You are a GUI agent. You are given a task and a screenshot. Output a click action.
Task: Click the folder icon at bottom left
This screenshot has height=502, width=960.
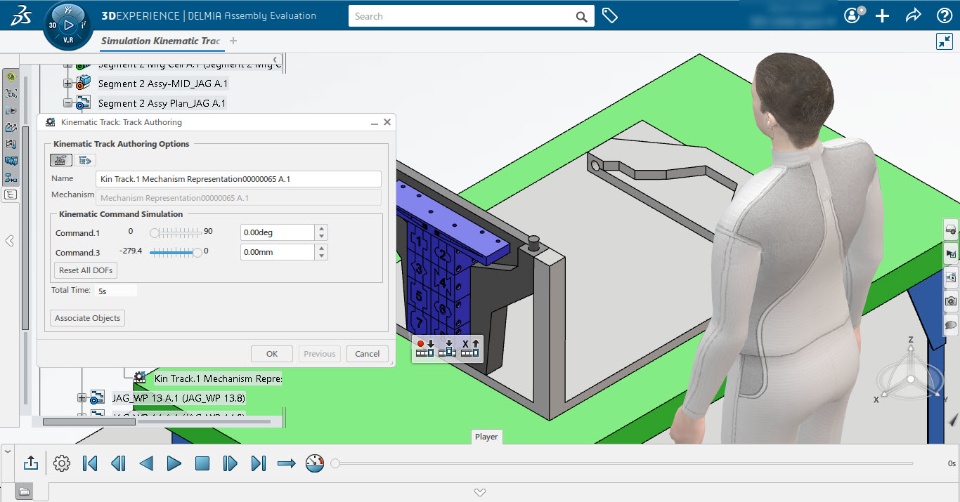pyautogui.click(x=24, y=491)
